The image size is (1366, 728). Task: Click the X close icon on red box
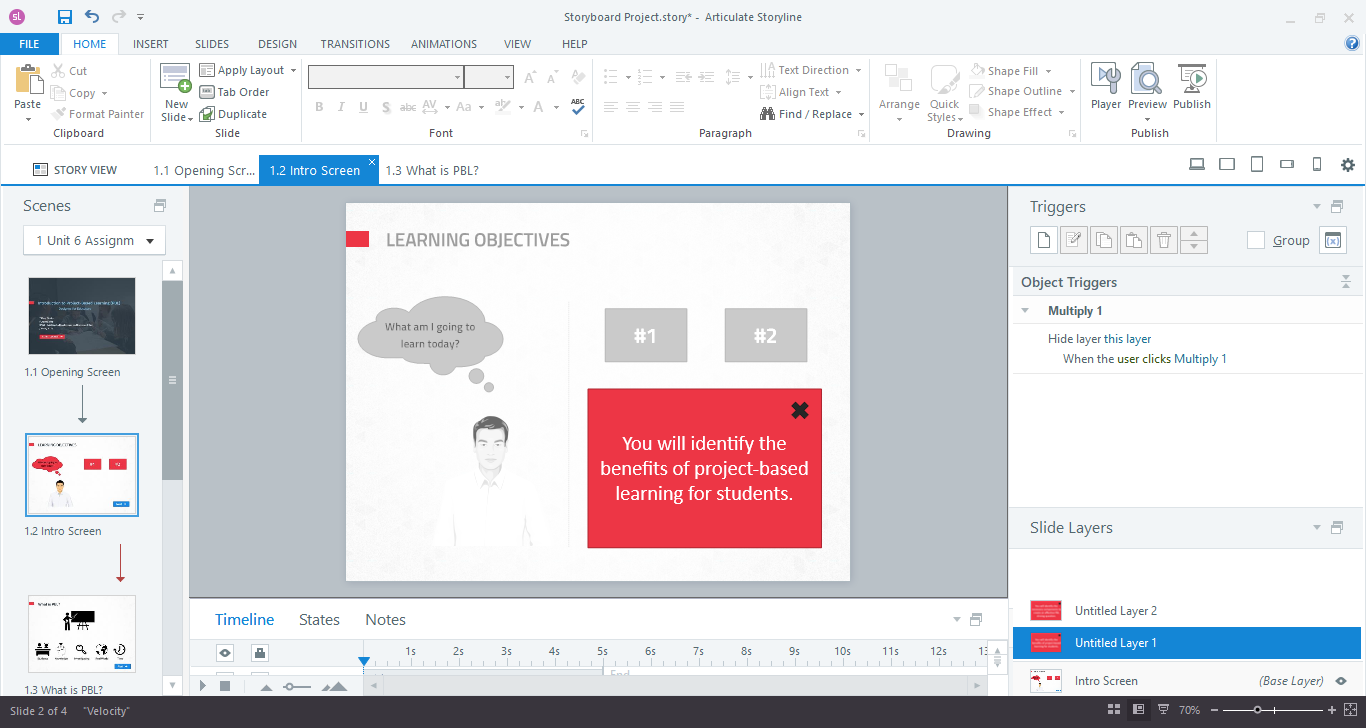click(799, 410)
